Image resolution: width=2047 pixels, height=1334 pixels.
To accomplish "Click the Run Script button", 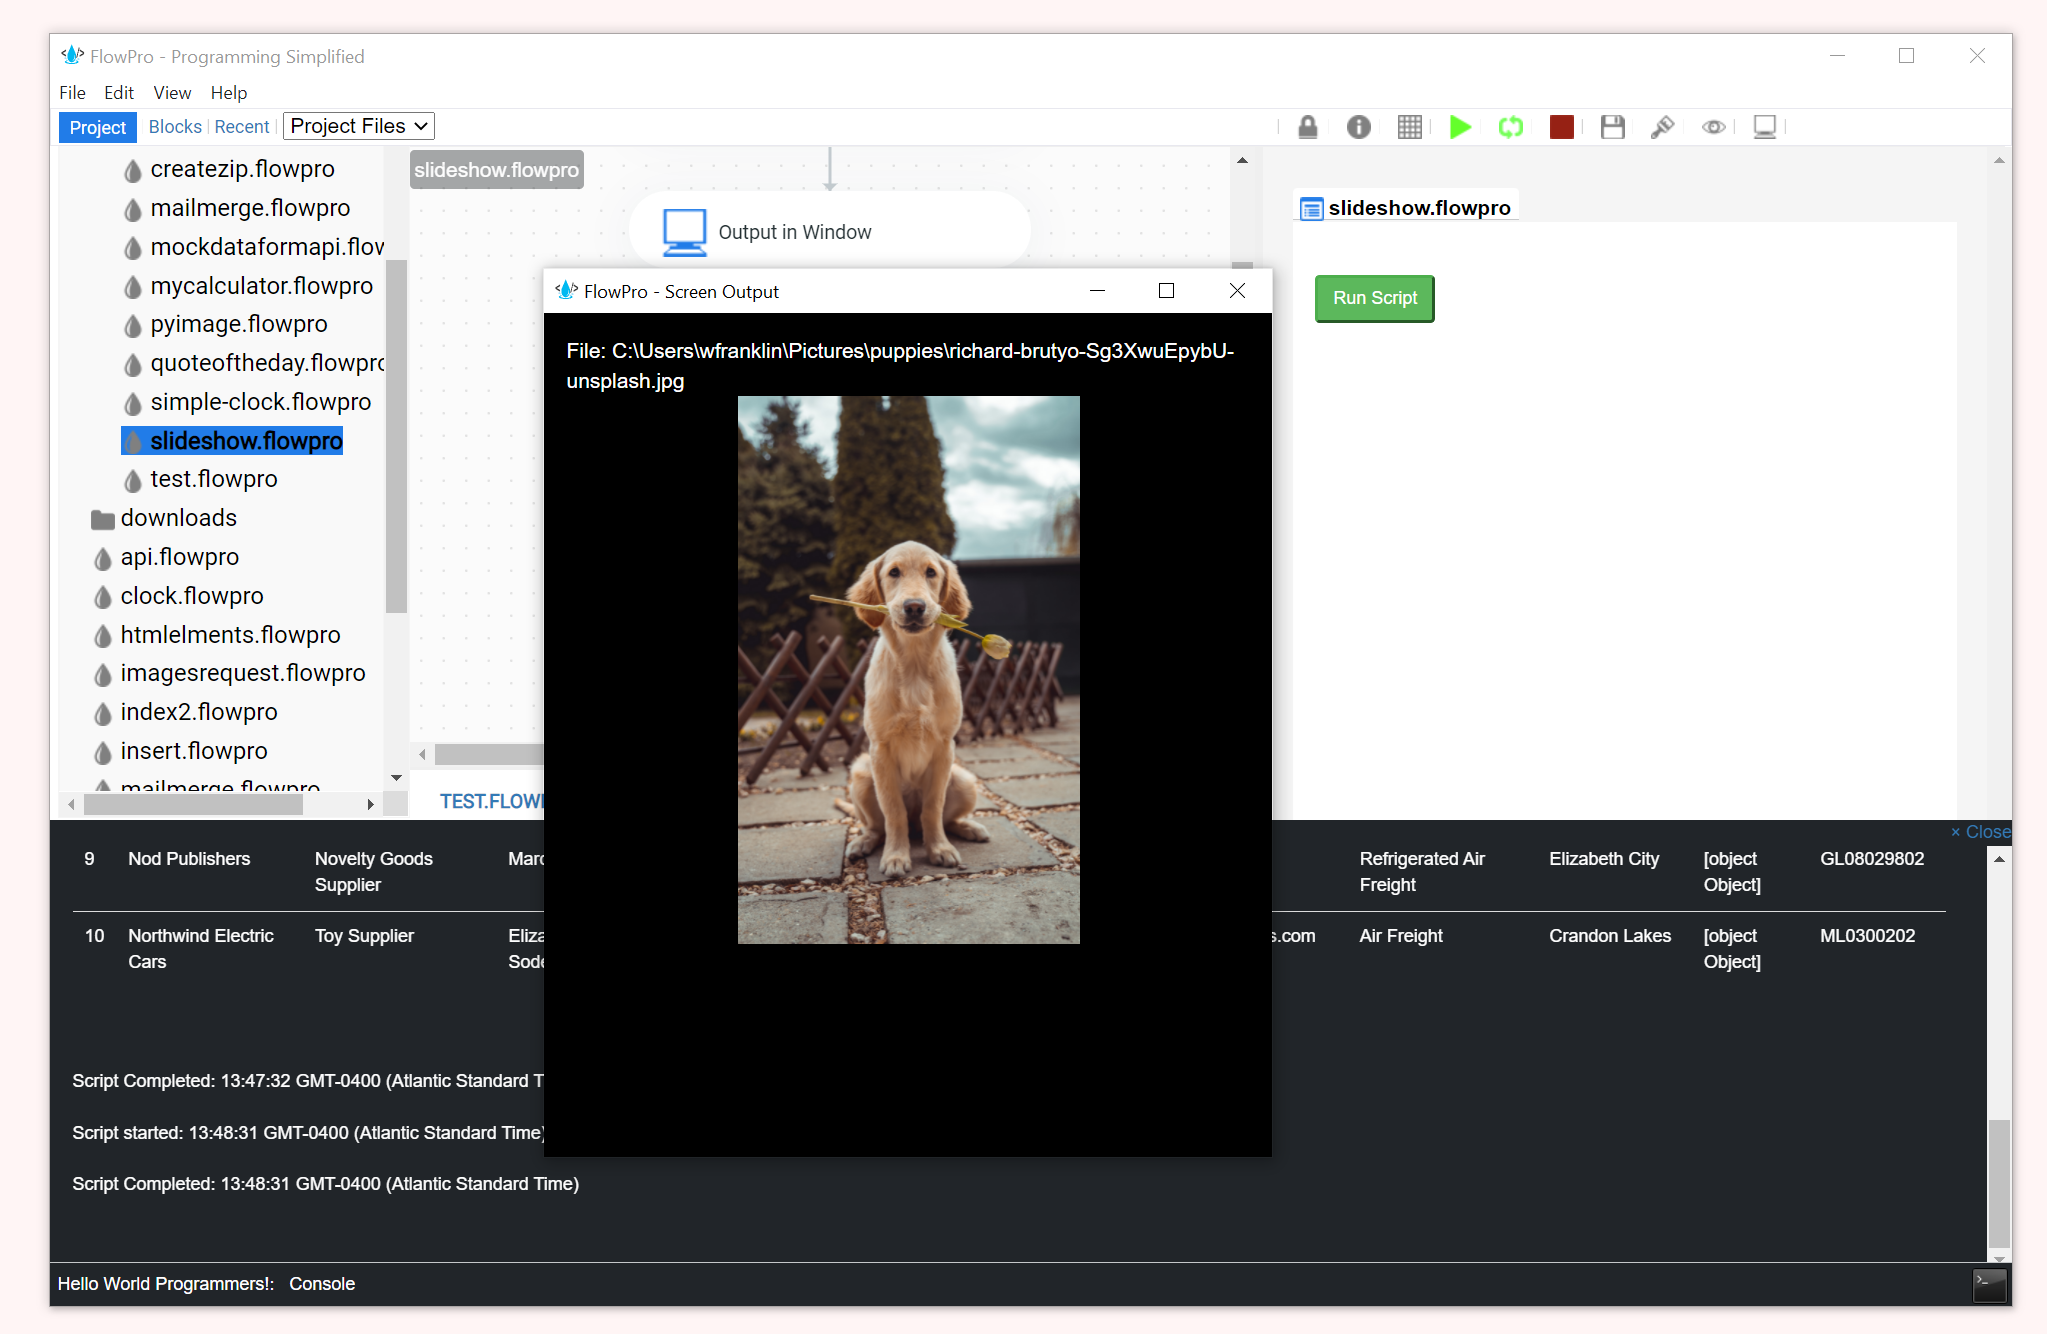I will point(1375,298).
